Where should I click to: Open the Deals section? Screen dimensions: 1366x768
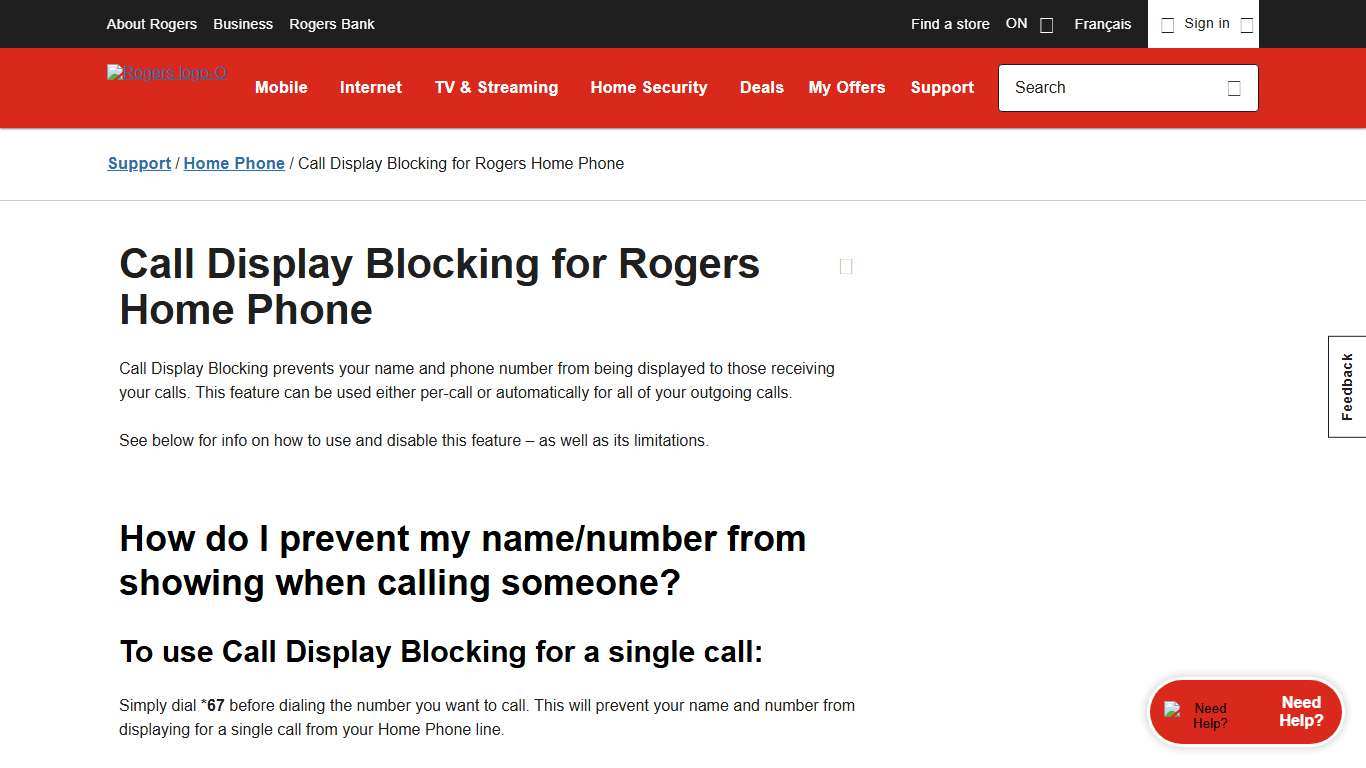[761, 88]
